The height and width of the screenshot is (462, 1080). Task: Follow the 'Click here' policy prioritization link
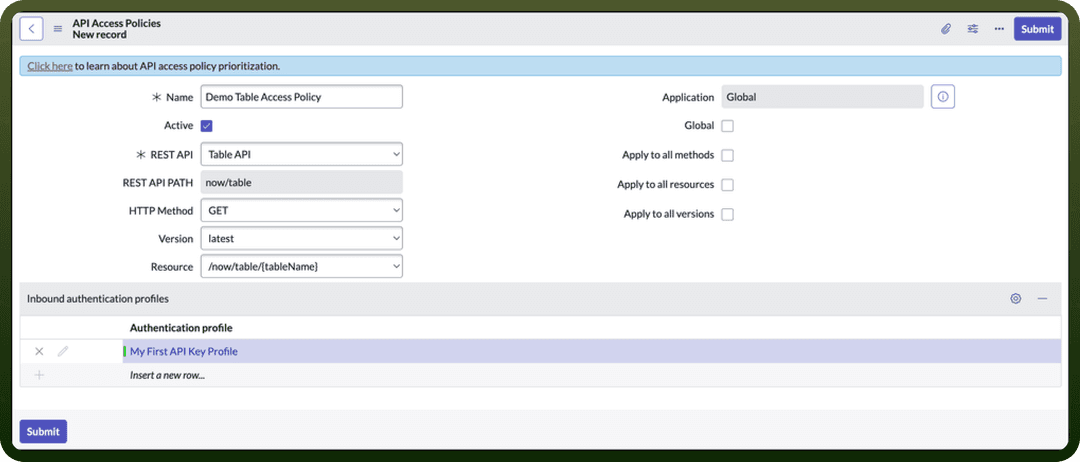pyautogui.click(x=50, y=66)
